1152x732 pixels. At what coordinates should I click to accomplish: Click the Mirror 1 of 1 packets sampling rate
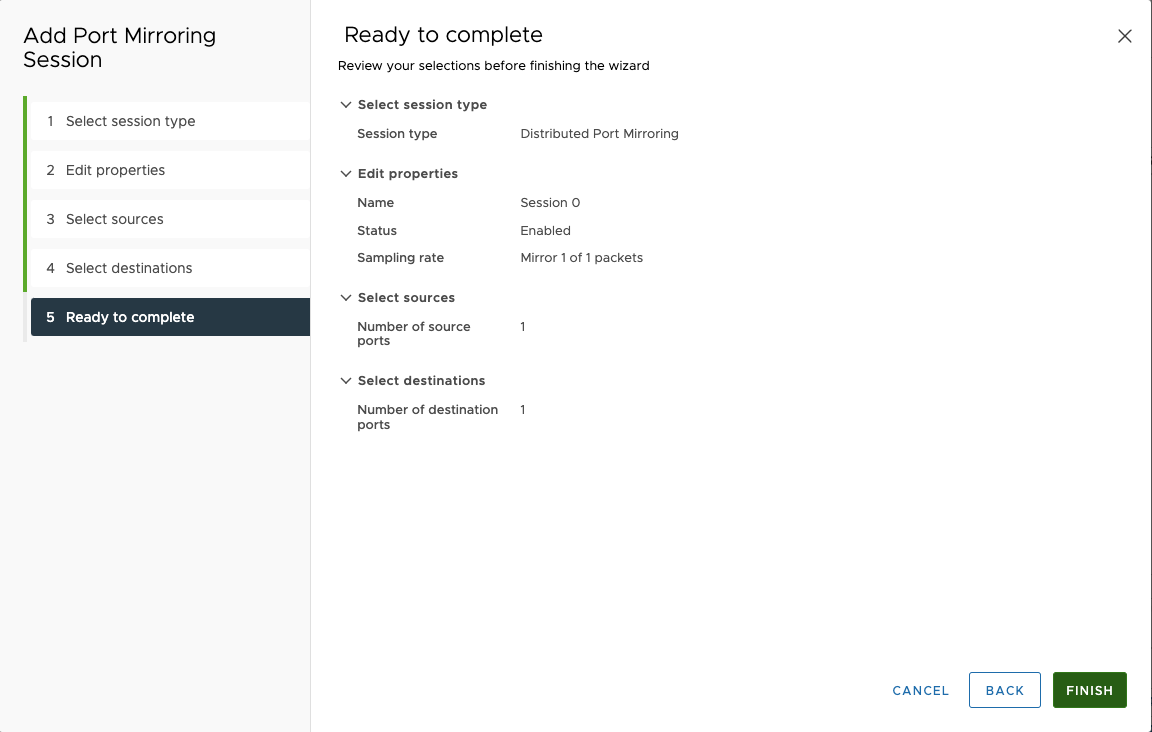point(581,257)
